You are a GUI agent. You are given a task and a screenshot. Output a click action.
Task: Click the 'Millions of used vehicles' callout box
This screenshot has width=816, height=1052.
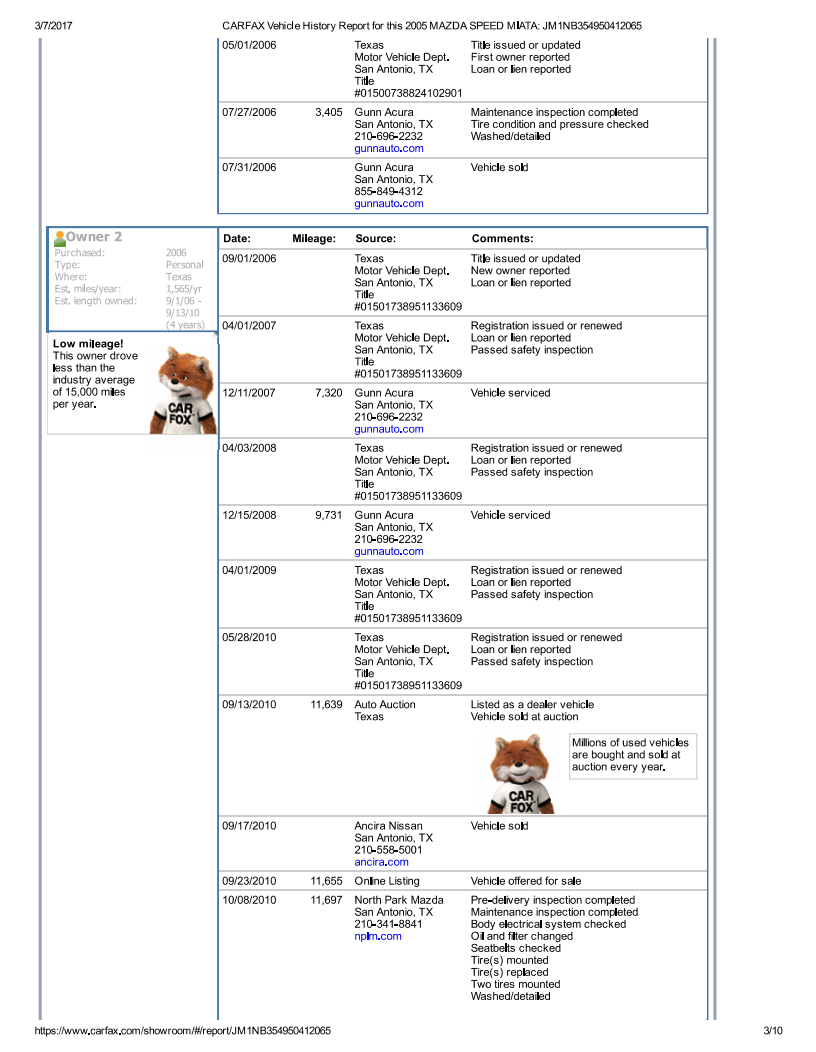[633, 755]
